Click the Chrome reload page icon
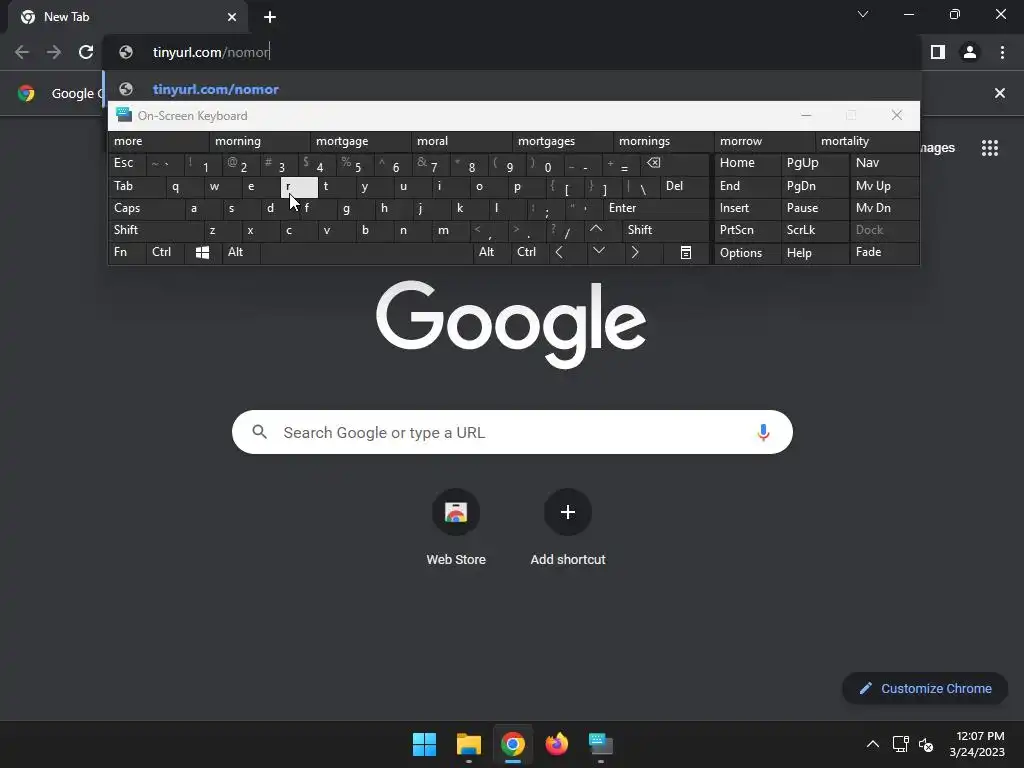Image resolution: width=1024 pixels, height=768 pixels. tap(86, 52)
